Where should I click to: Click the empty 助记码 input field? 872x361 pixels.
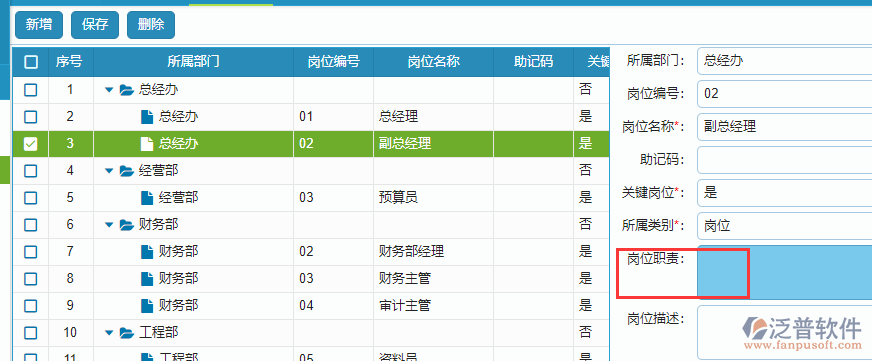tap(784, 160)
